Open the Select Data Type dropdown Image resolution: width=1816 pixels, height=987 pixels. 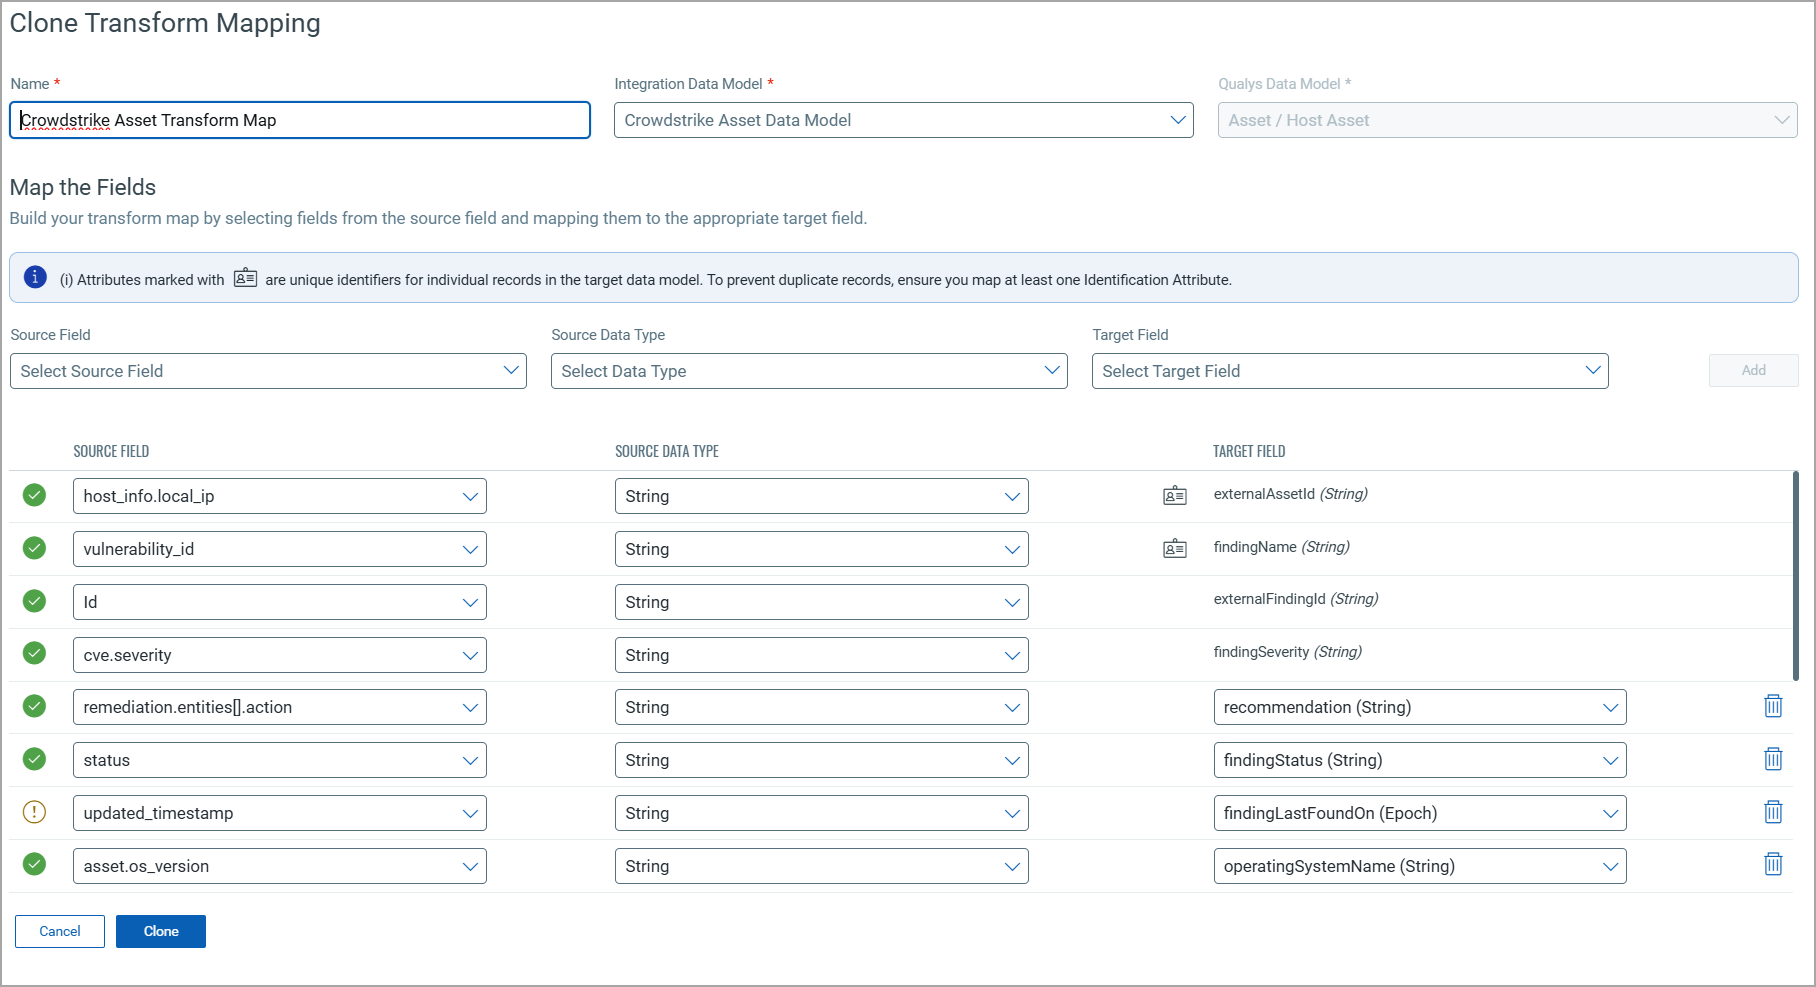click(808, 371)
